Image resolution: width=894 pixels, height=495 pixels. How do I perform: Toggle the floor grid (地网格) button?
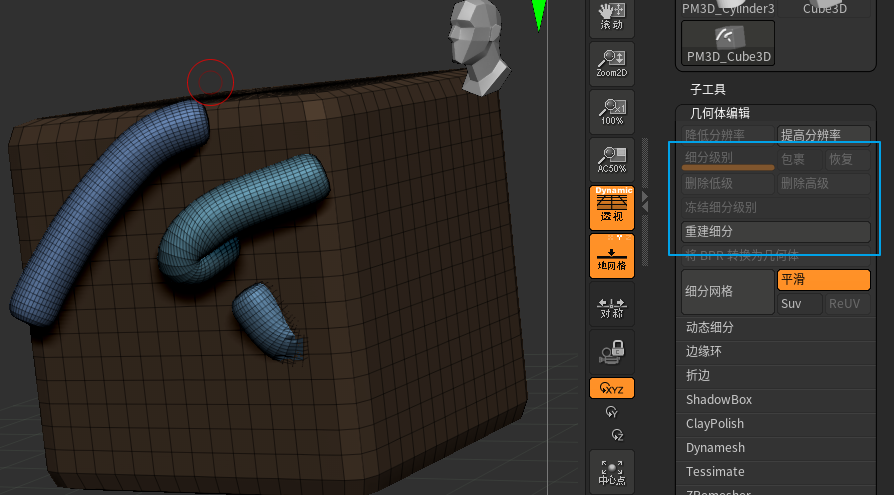[612, 256]
